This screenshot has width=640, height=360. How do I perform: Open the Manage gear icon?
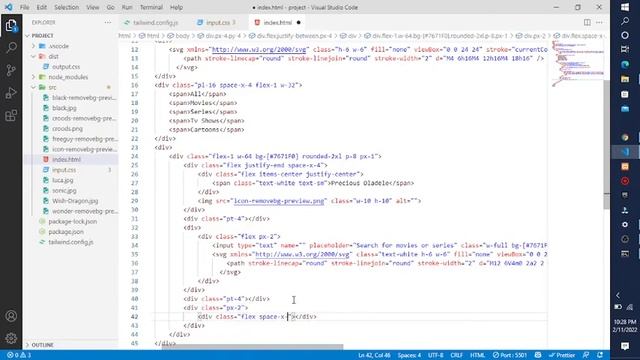[x=11, y=338]
